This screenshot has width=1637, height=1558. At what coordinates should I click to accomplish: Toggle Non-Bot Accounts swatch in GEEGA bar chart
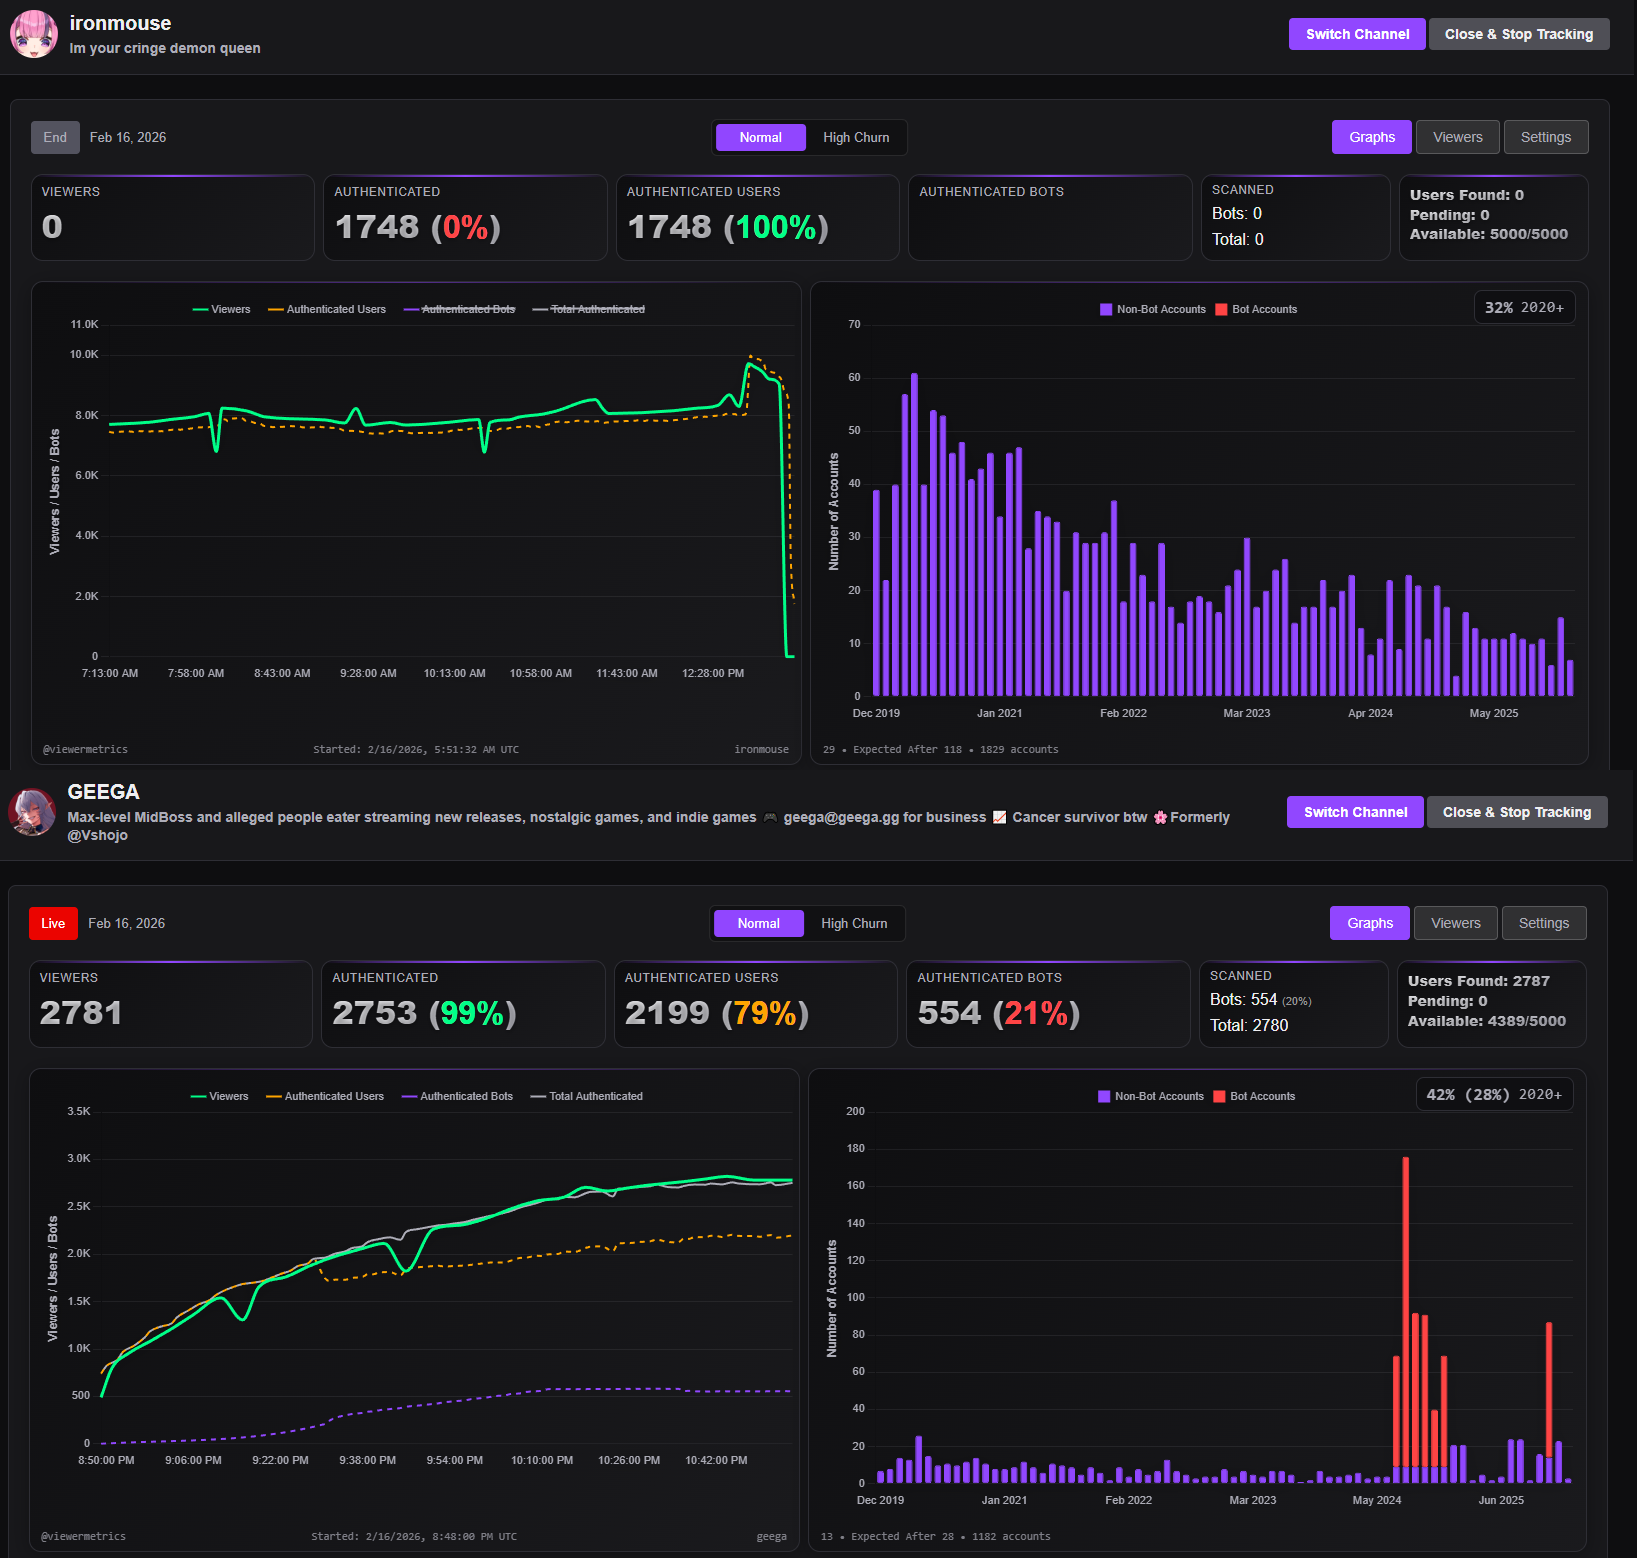pos(1104,1096)
